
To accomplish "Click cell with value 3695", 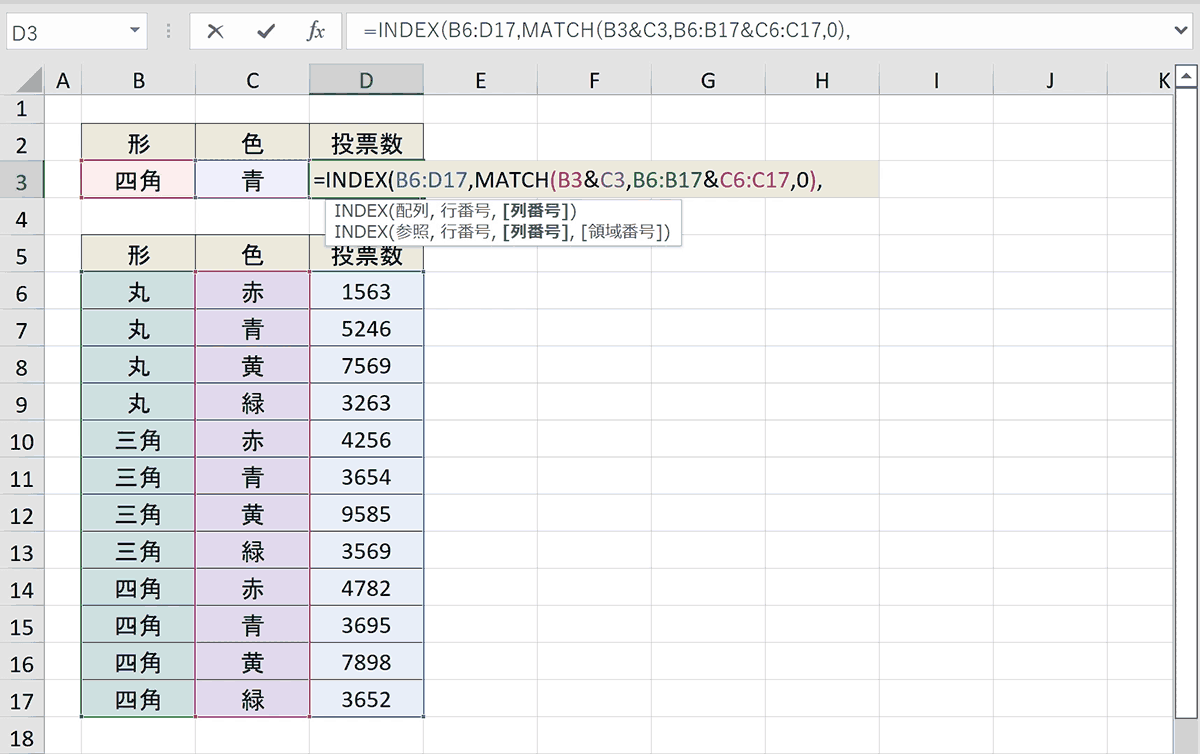I will tap(366, 625).
